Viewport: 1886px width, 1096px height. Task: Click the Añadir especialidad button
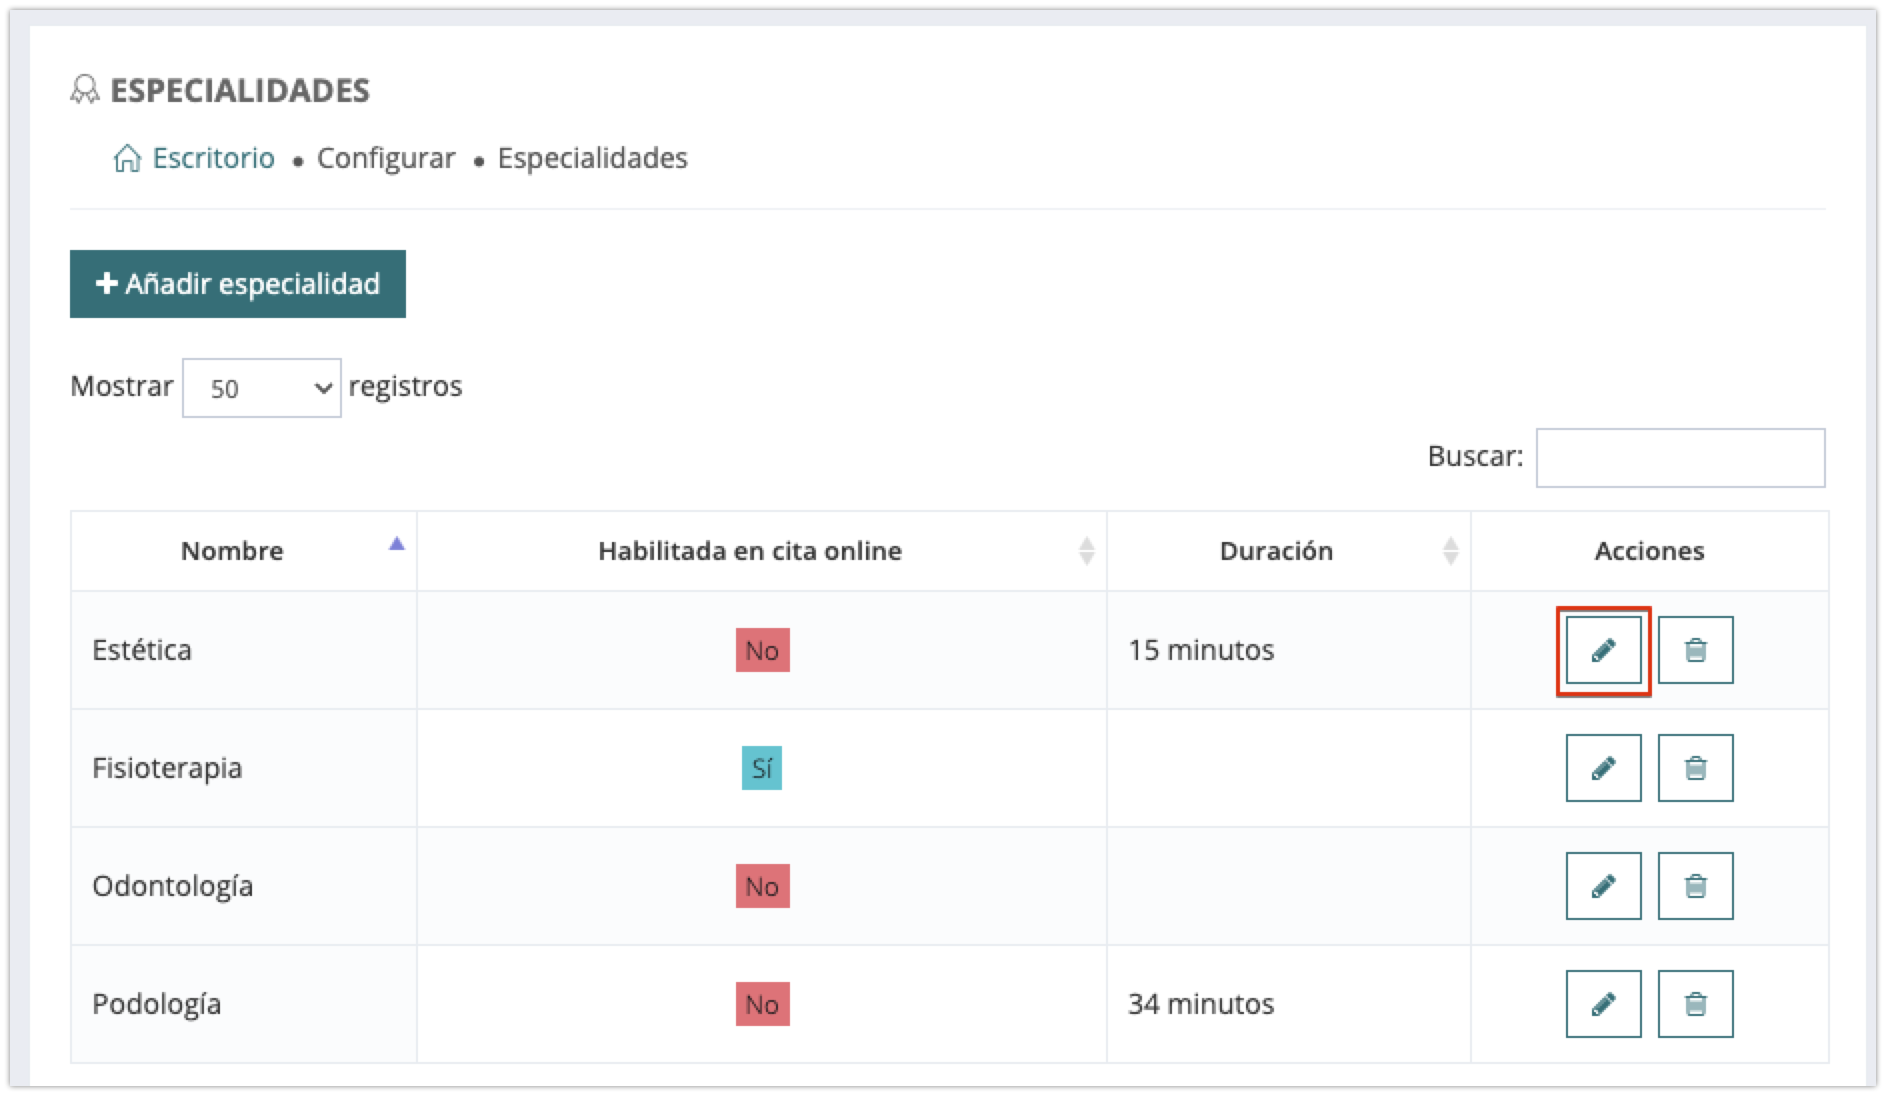[238, 284]
